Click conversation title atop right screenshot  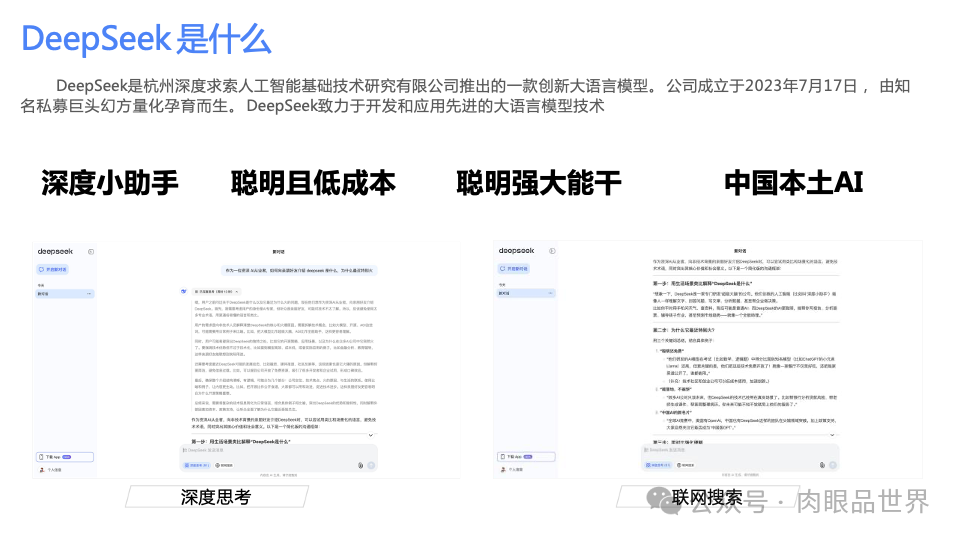point(740,251)
